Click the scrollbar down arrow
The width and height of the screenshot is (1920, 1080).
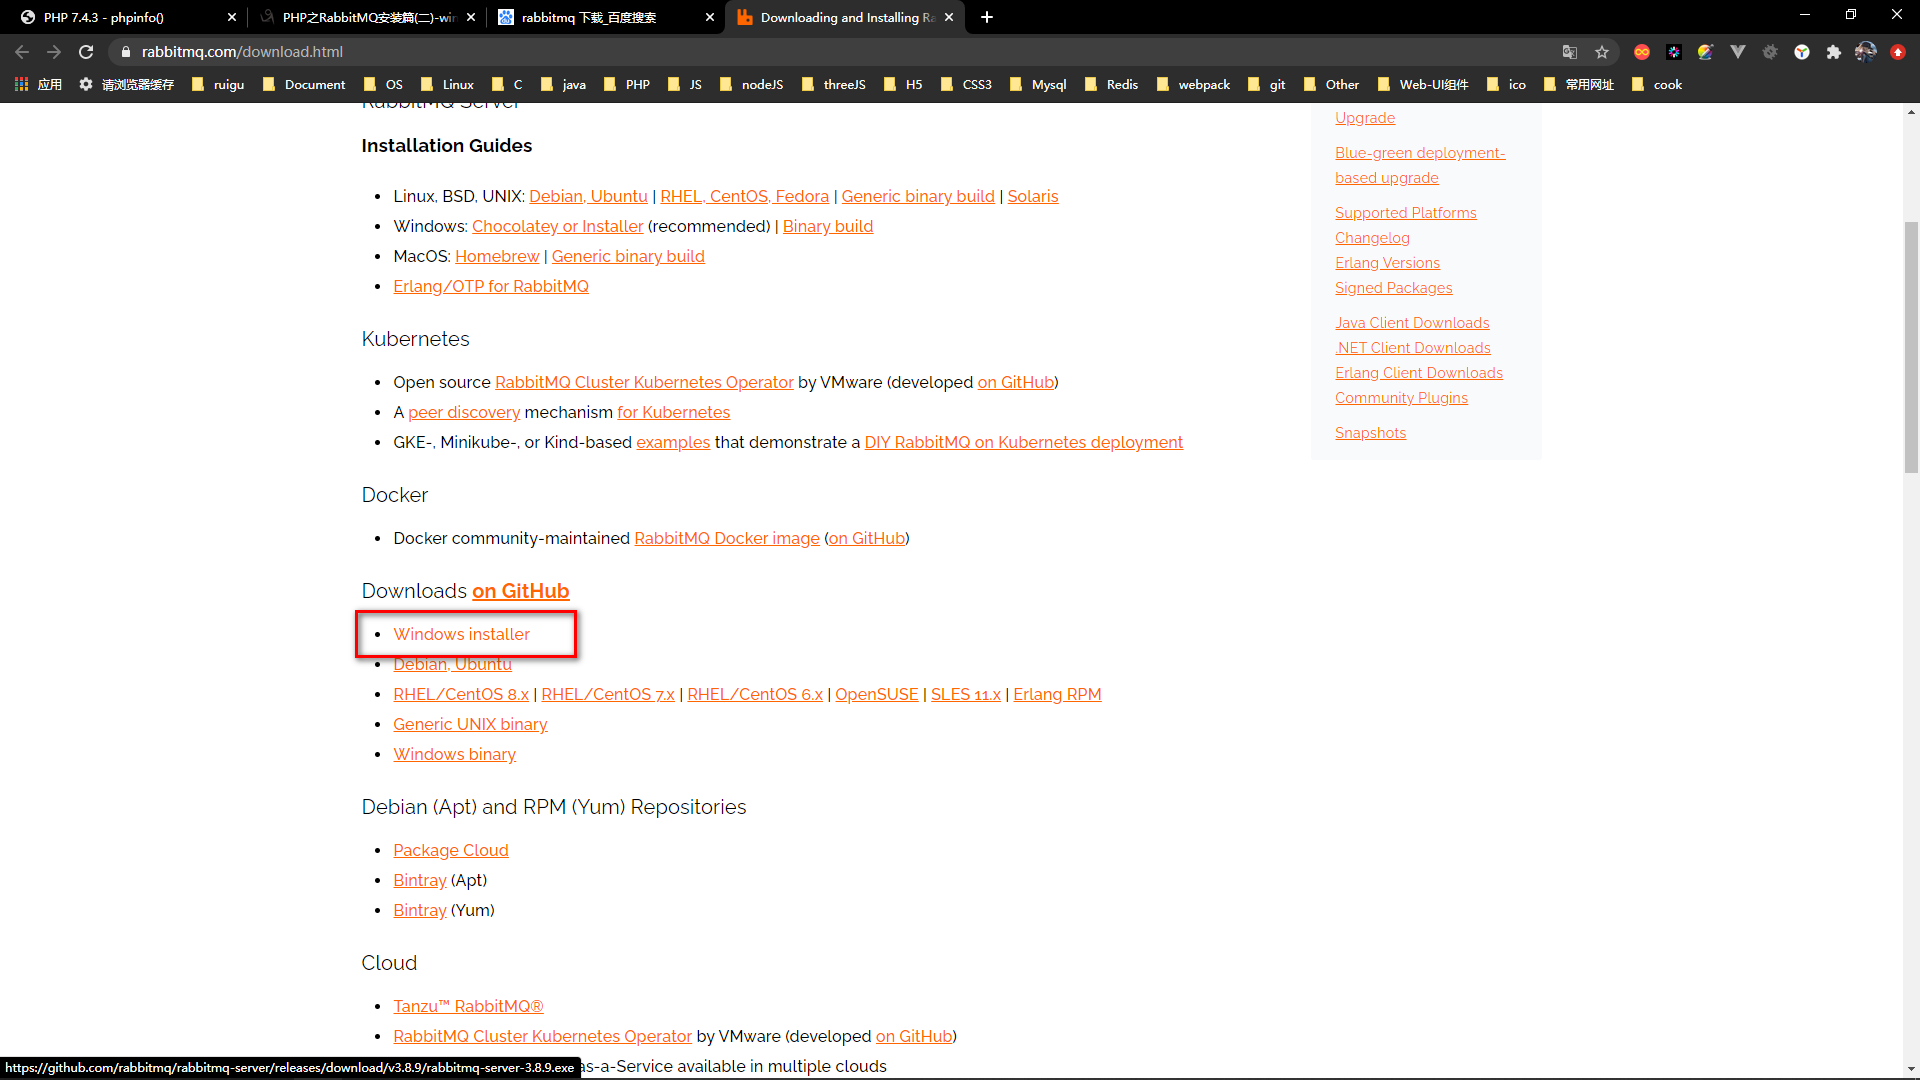click(x=1911, y=1070)
